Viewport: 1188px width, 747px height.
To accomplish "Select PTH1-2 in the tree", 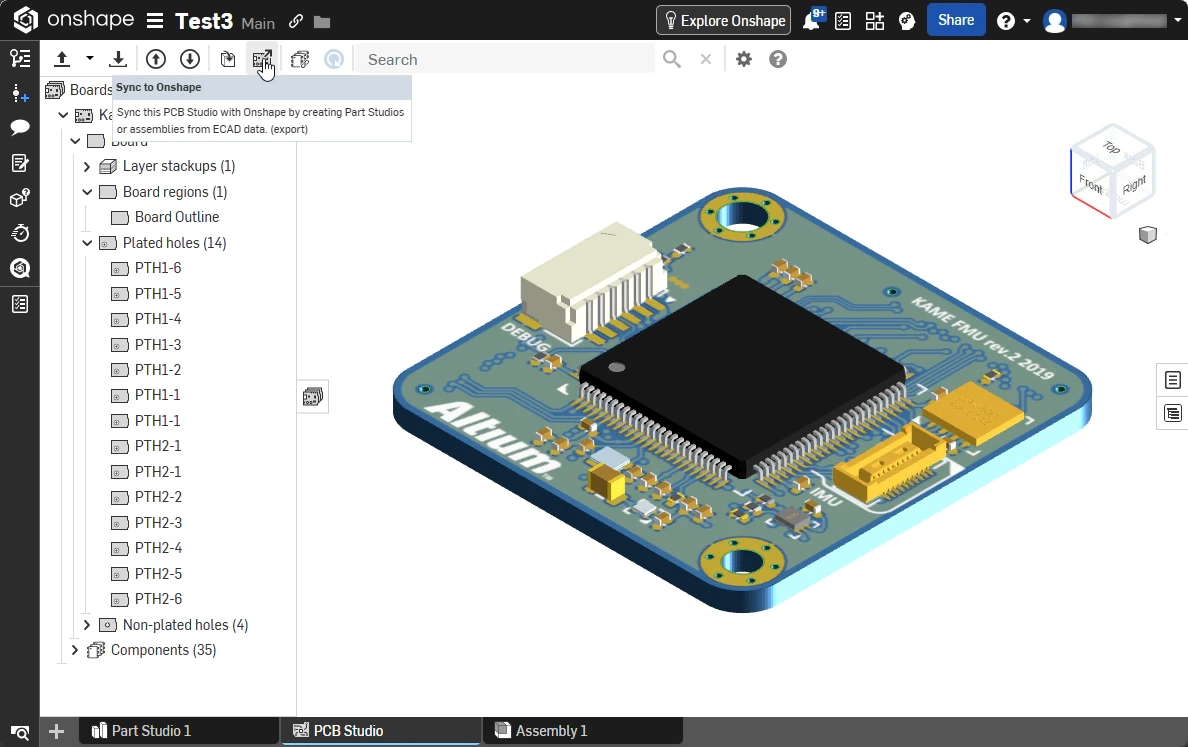I will pyautogui.click(x=158, y=370).
